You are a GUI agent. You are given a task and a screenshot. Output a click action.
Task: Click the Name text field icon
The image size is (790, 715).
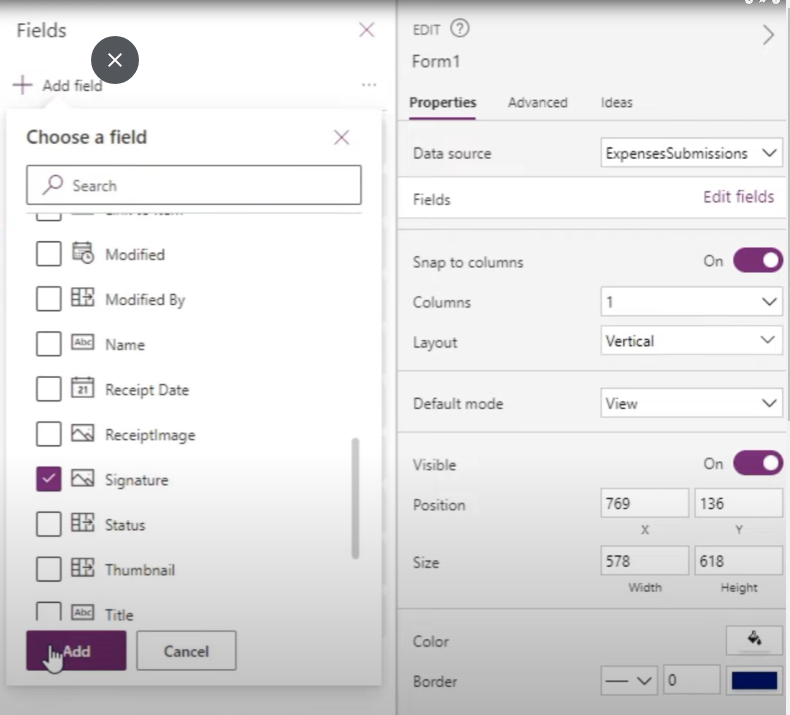(x=83, y=343)
